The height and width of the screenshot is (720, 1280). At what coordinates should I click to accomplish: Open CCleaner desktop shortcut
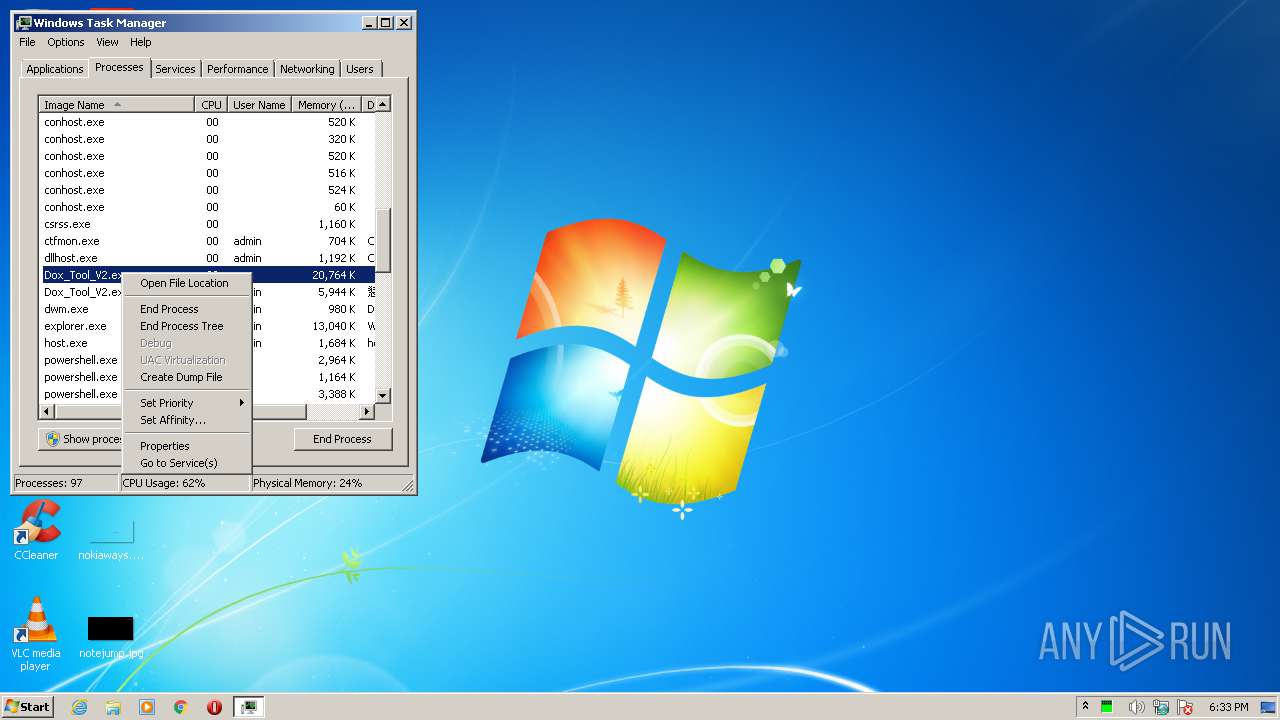(37, 530)
